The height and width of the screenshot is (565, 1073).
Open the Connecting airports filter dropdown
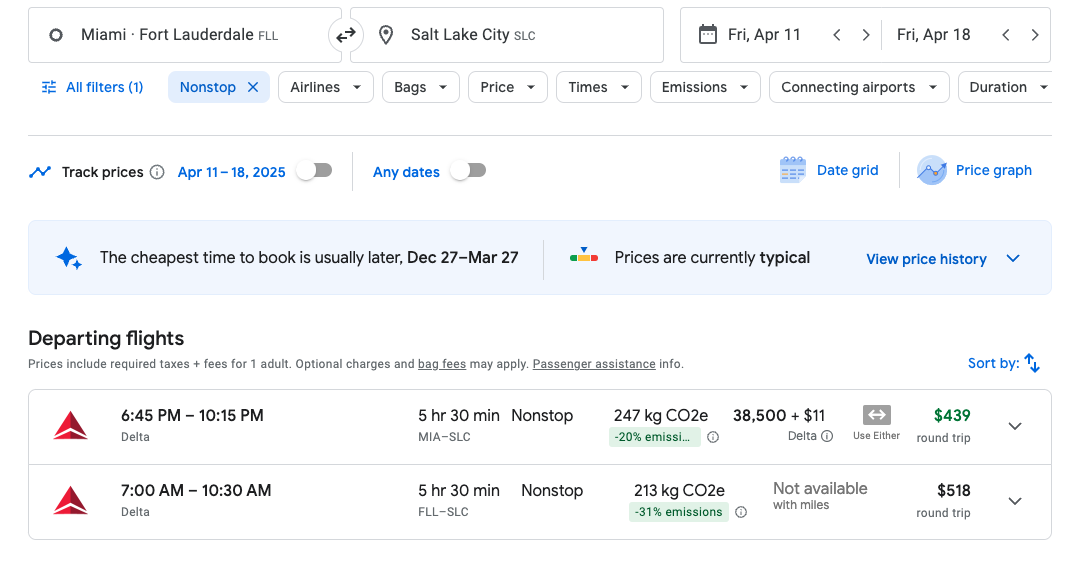pos(859,87)
